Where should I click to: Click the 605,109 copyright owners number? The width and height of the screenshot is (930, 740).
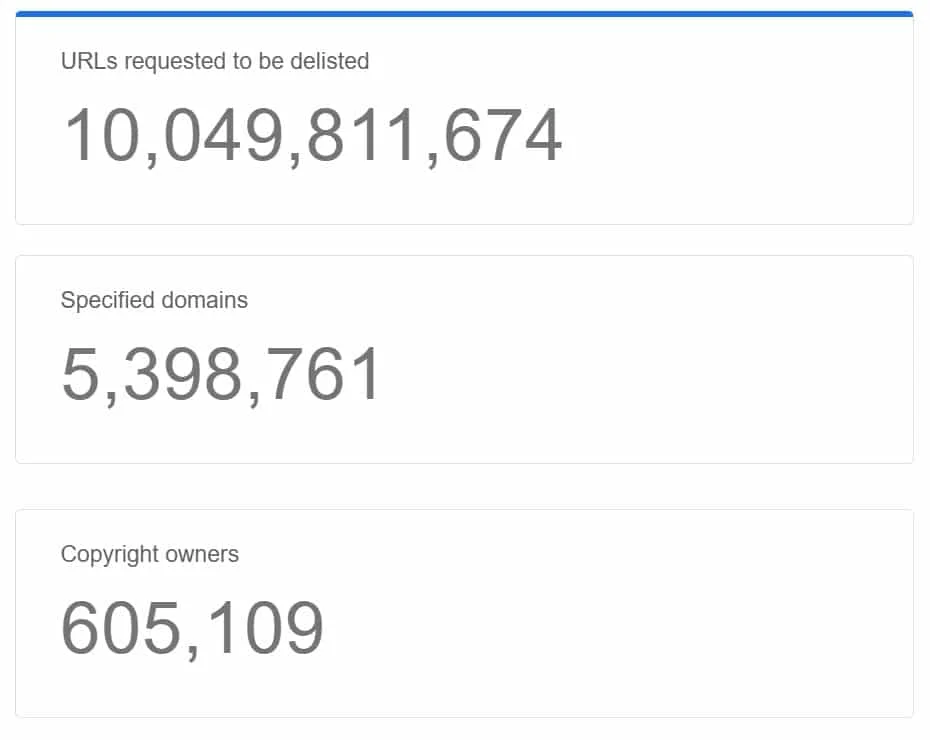[x=192, y=629]
